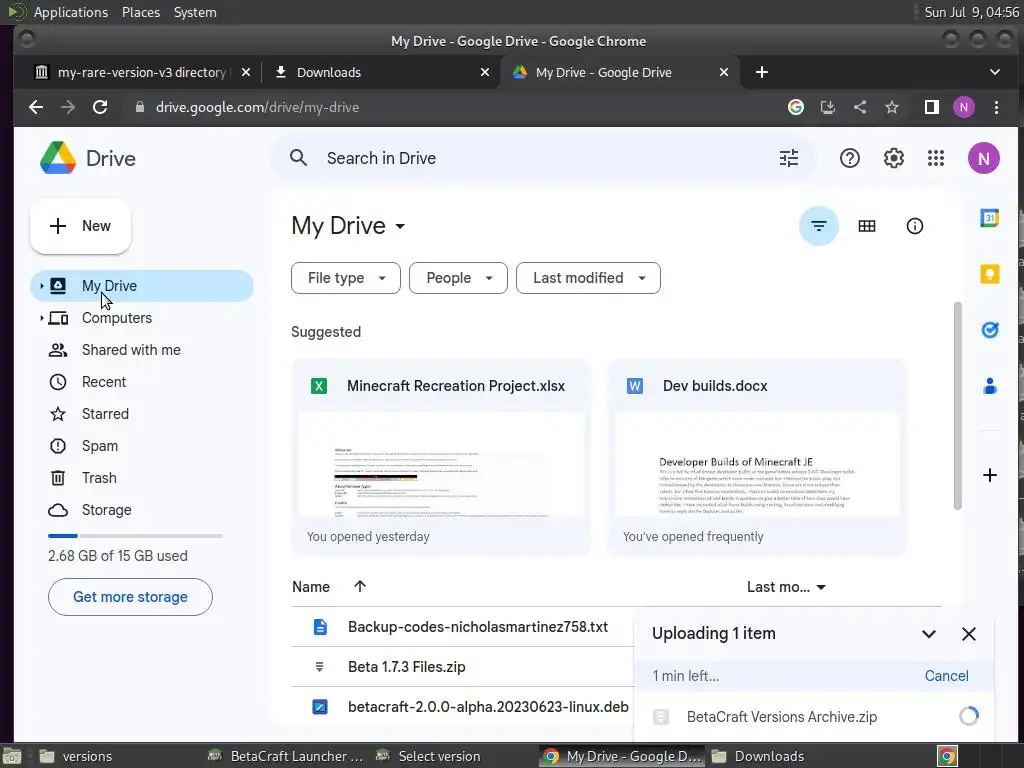Open the System menu
This screenshot has width=1024, height=768.
click(195, 12)
